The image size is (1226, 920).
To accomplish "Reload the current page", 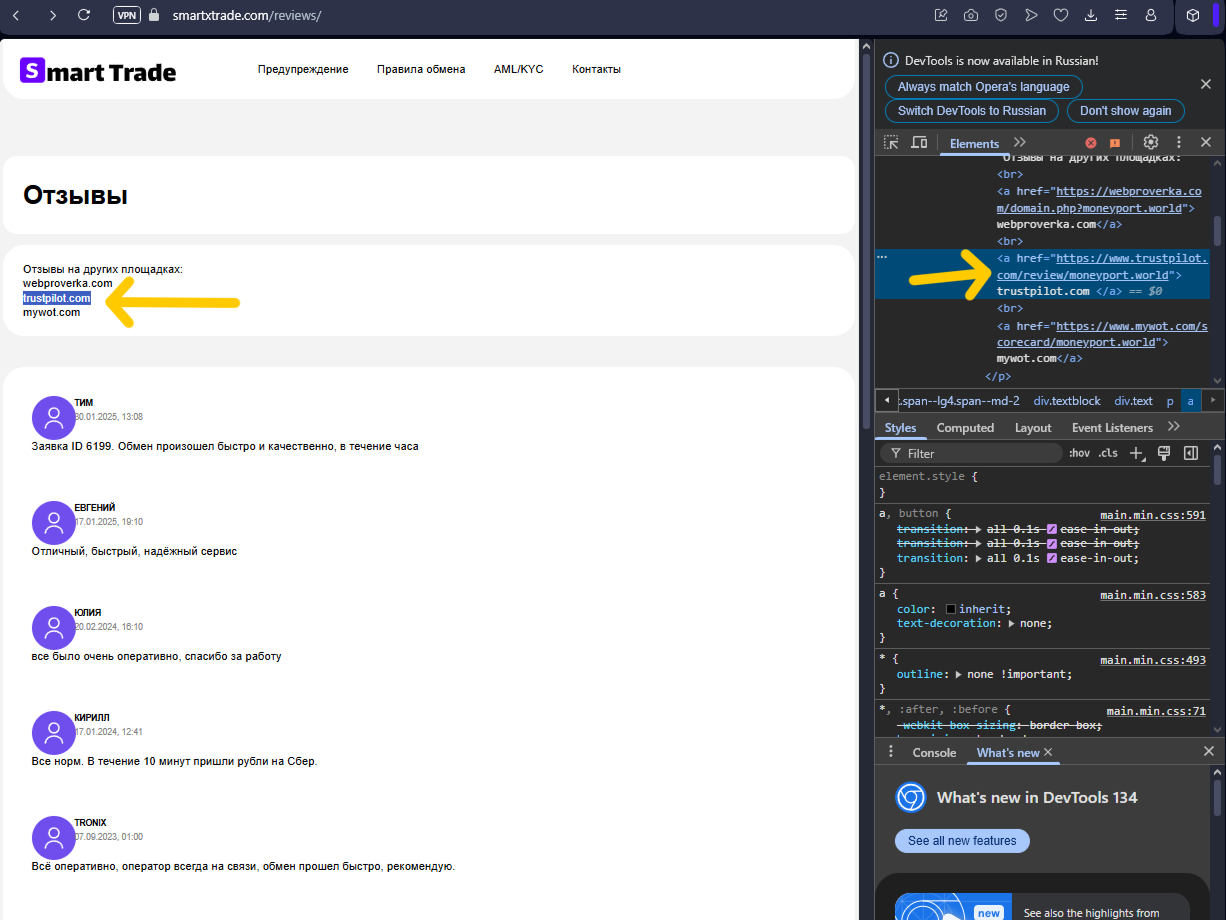I will pyautogui.click(x=84, y=15).
